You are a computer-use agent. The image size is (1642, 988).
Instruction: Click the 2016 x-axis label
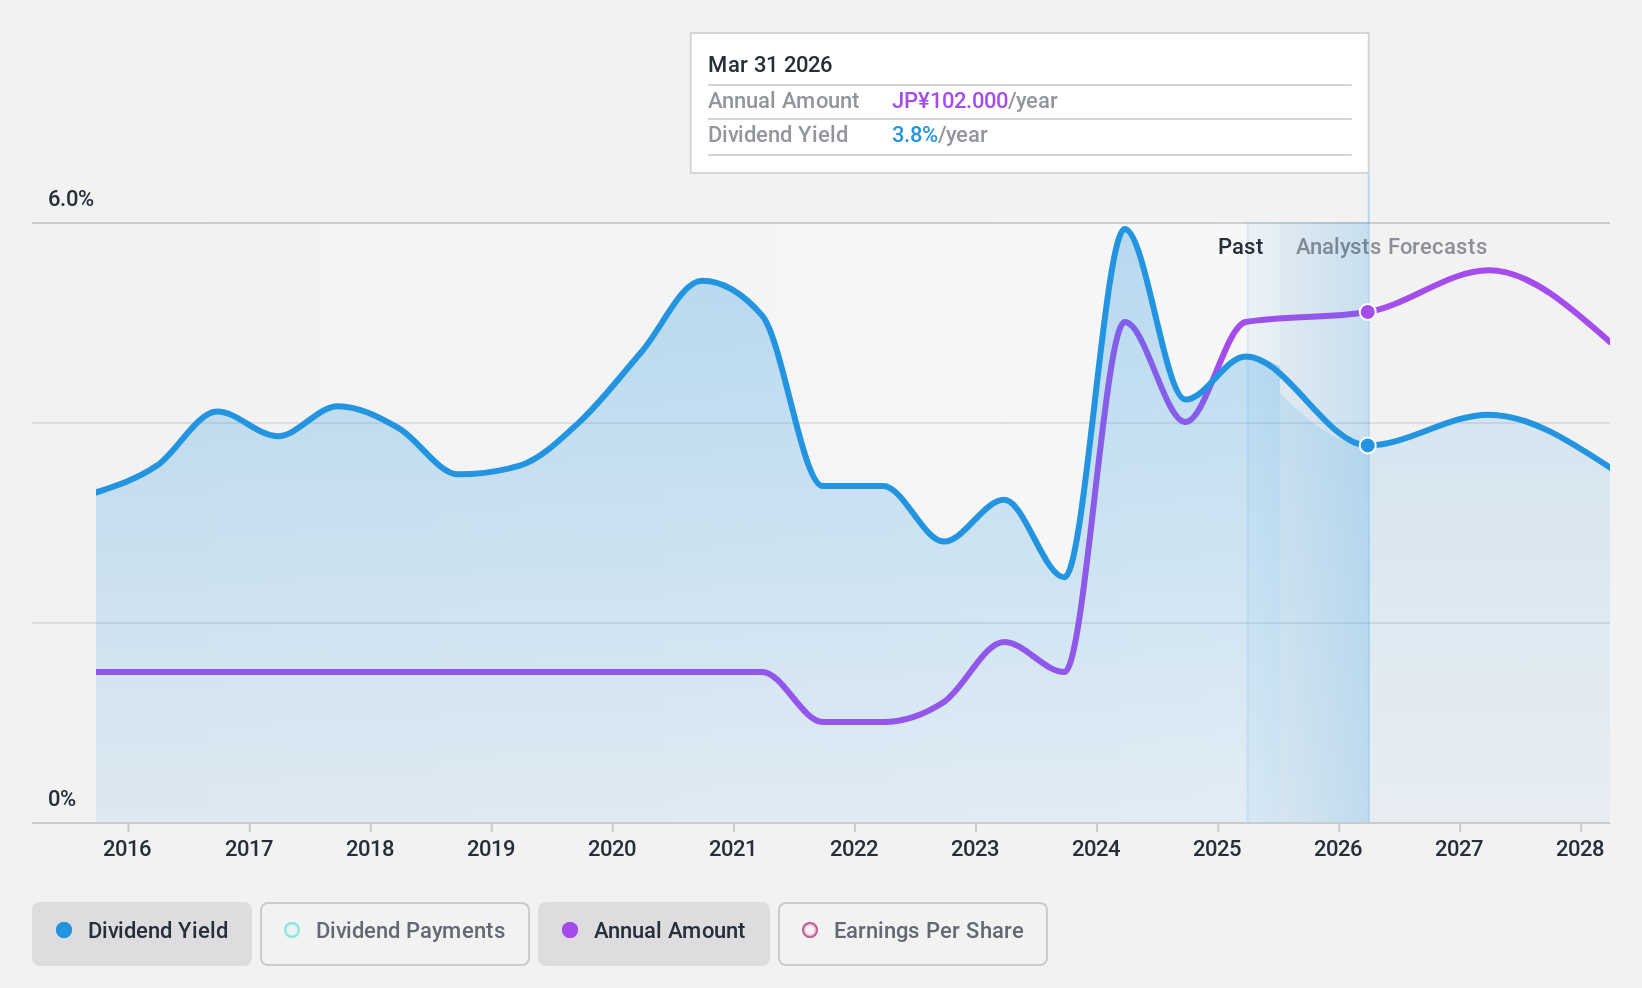127,849
